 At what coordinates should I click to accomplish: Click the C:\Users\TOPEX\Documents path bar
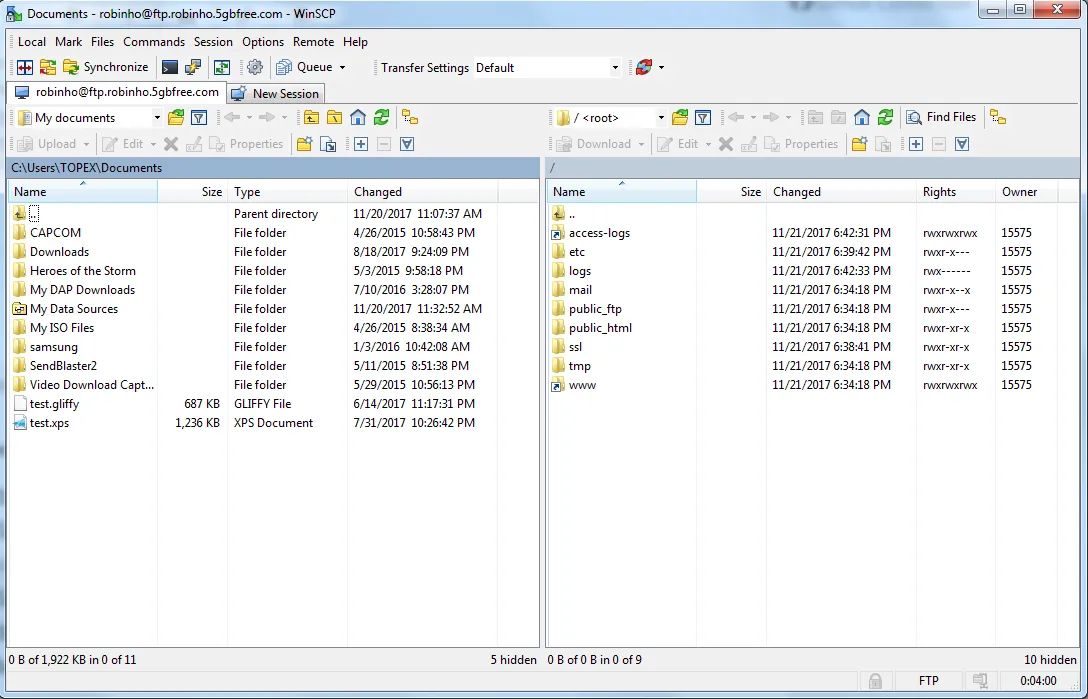tap(273, 168)
